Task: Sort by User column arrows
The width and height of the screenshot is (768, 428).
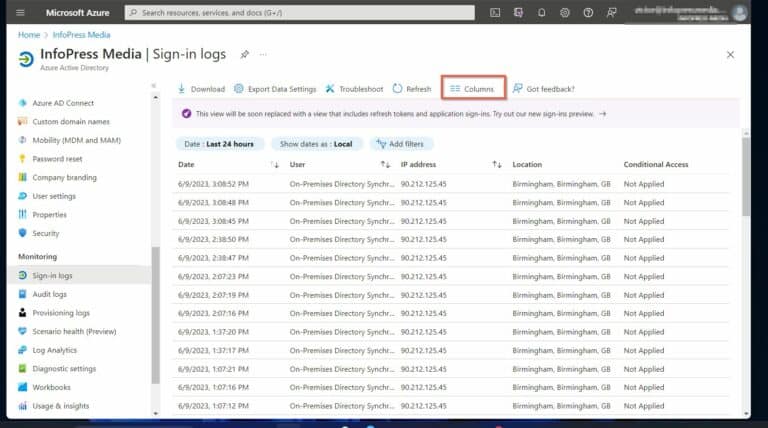Action: pos(385,165)
